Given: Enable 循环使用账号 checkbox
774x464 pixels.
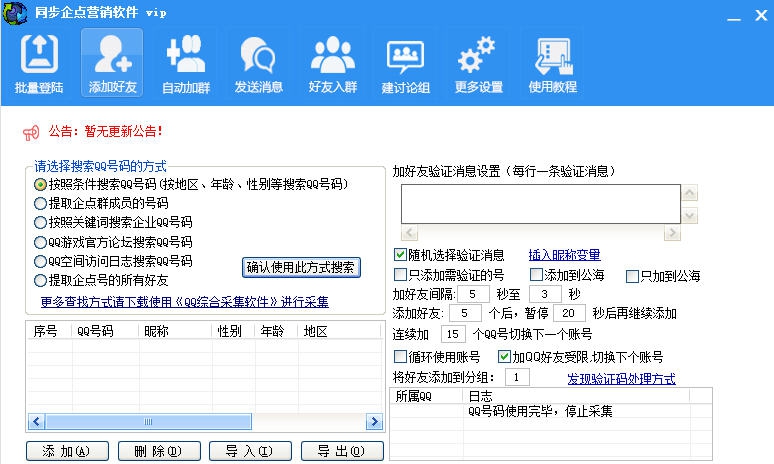Looking at the screenshot, I should pyautogui.click(x=400, y=356).
